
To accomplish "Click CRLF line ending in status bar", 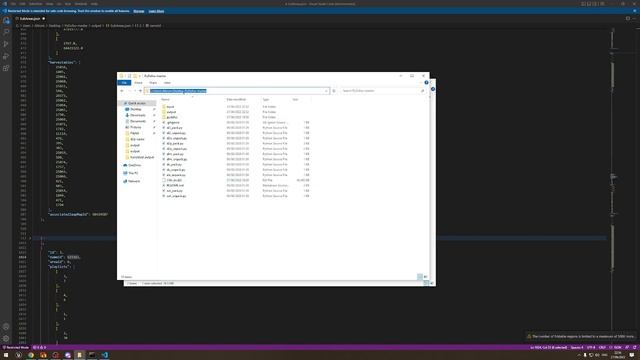I will pos(602,347).
